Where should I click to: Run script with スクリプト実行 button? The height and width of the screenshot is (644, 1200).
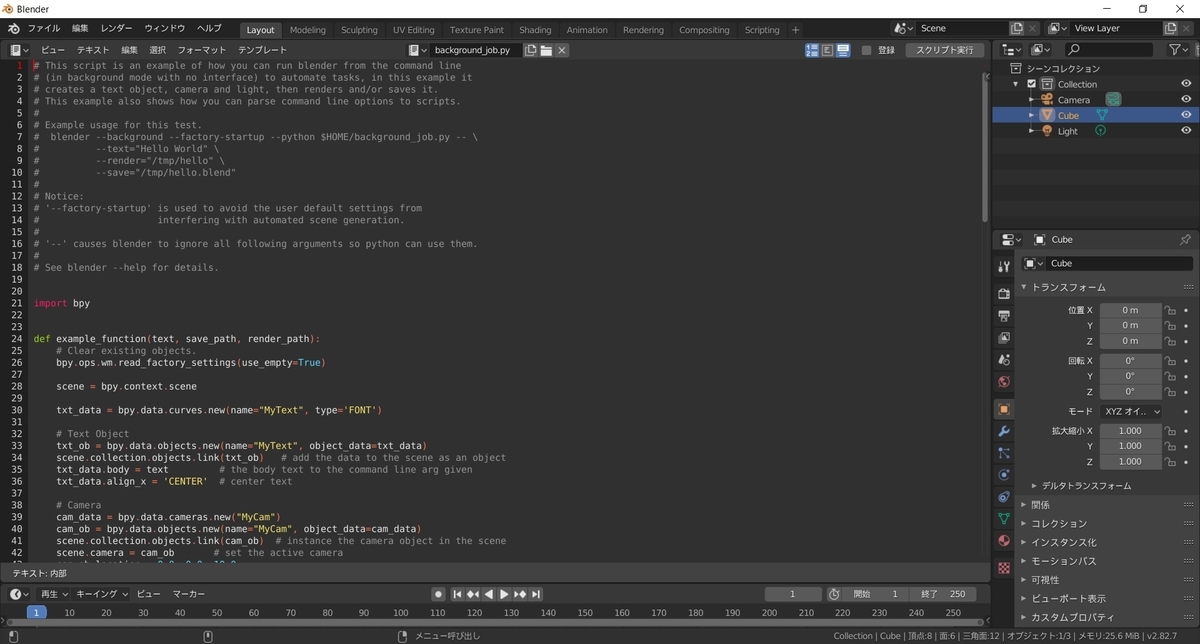point(944,50)
